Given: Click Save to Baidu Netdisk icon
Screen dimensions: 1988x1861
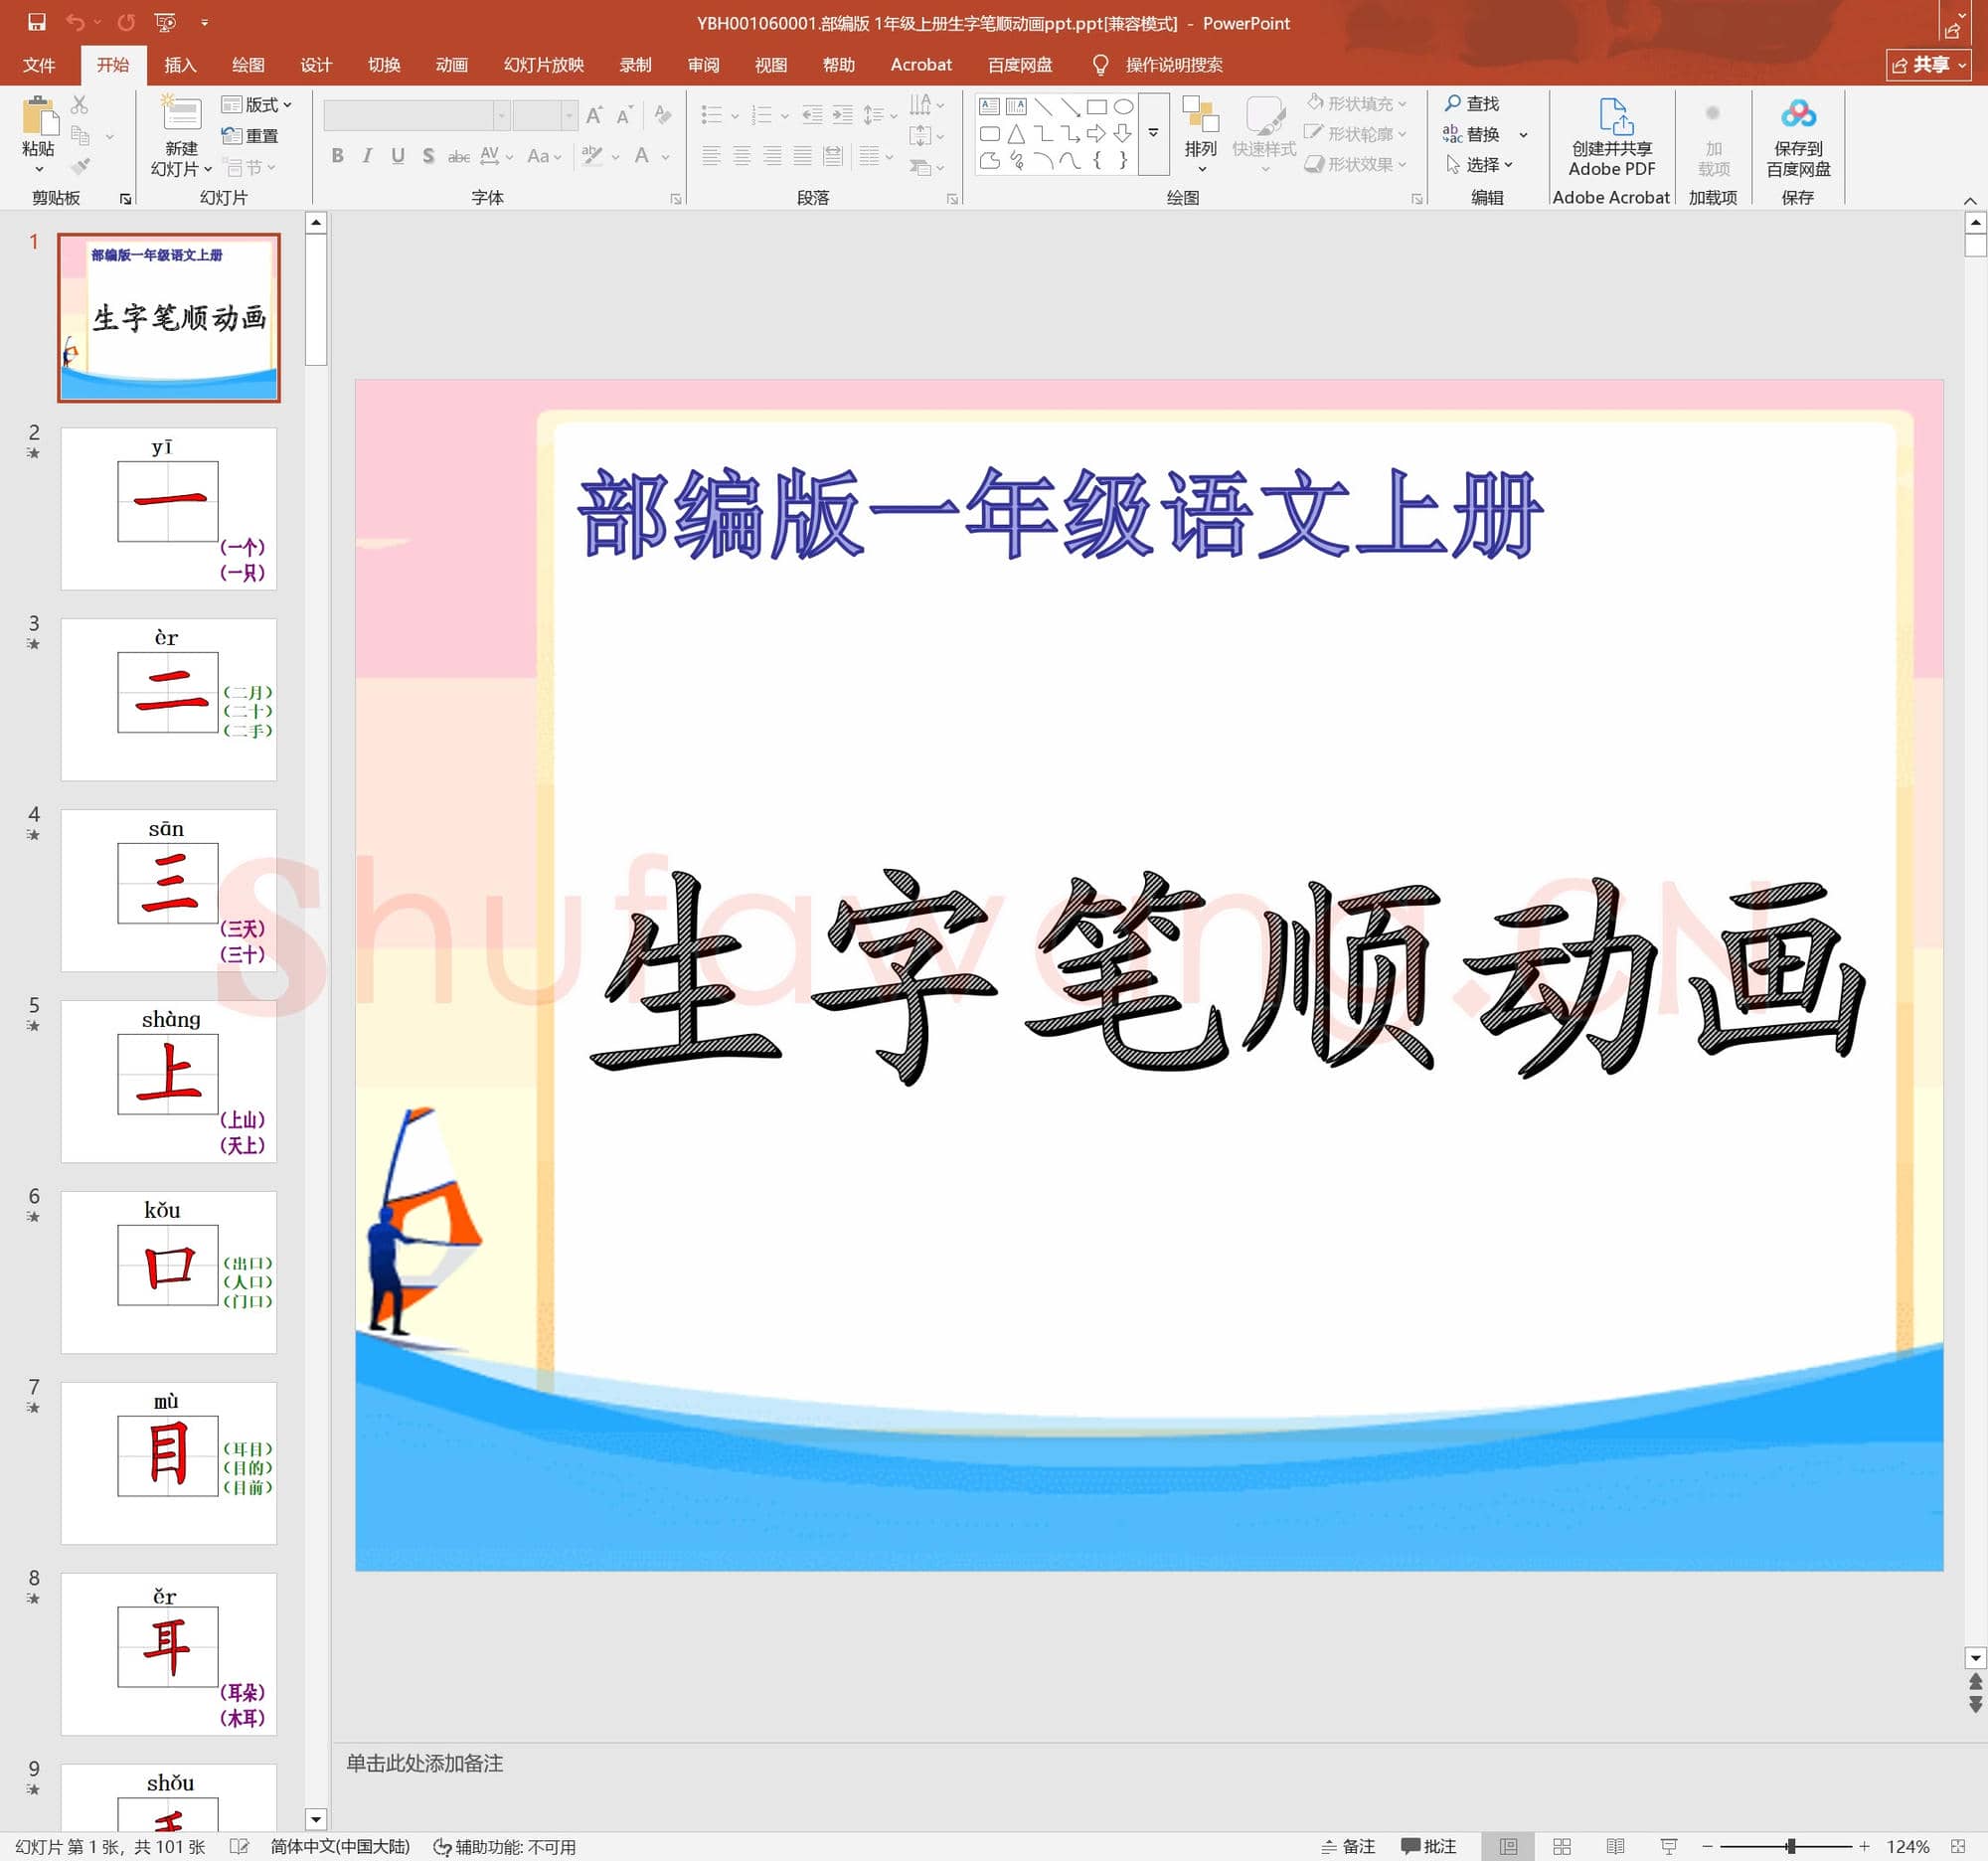Looking at the screenshot, I should (1799, 130).
